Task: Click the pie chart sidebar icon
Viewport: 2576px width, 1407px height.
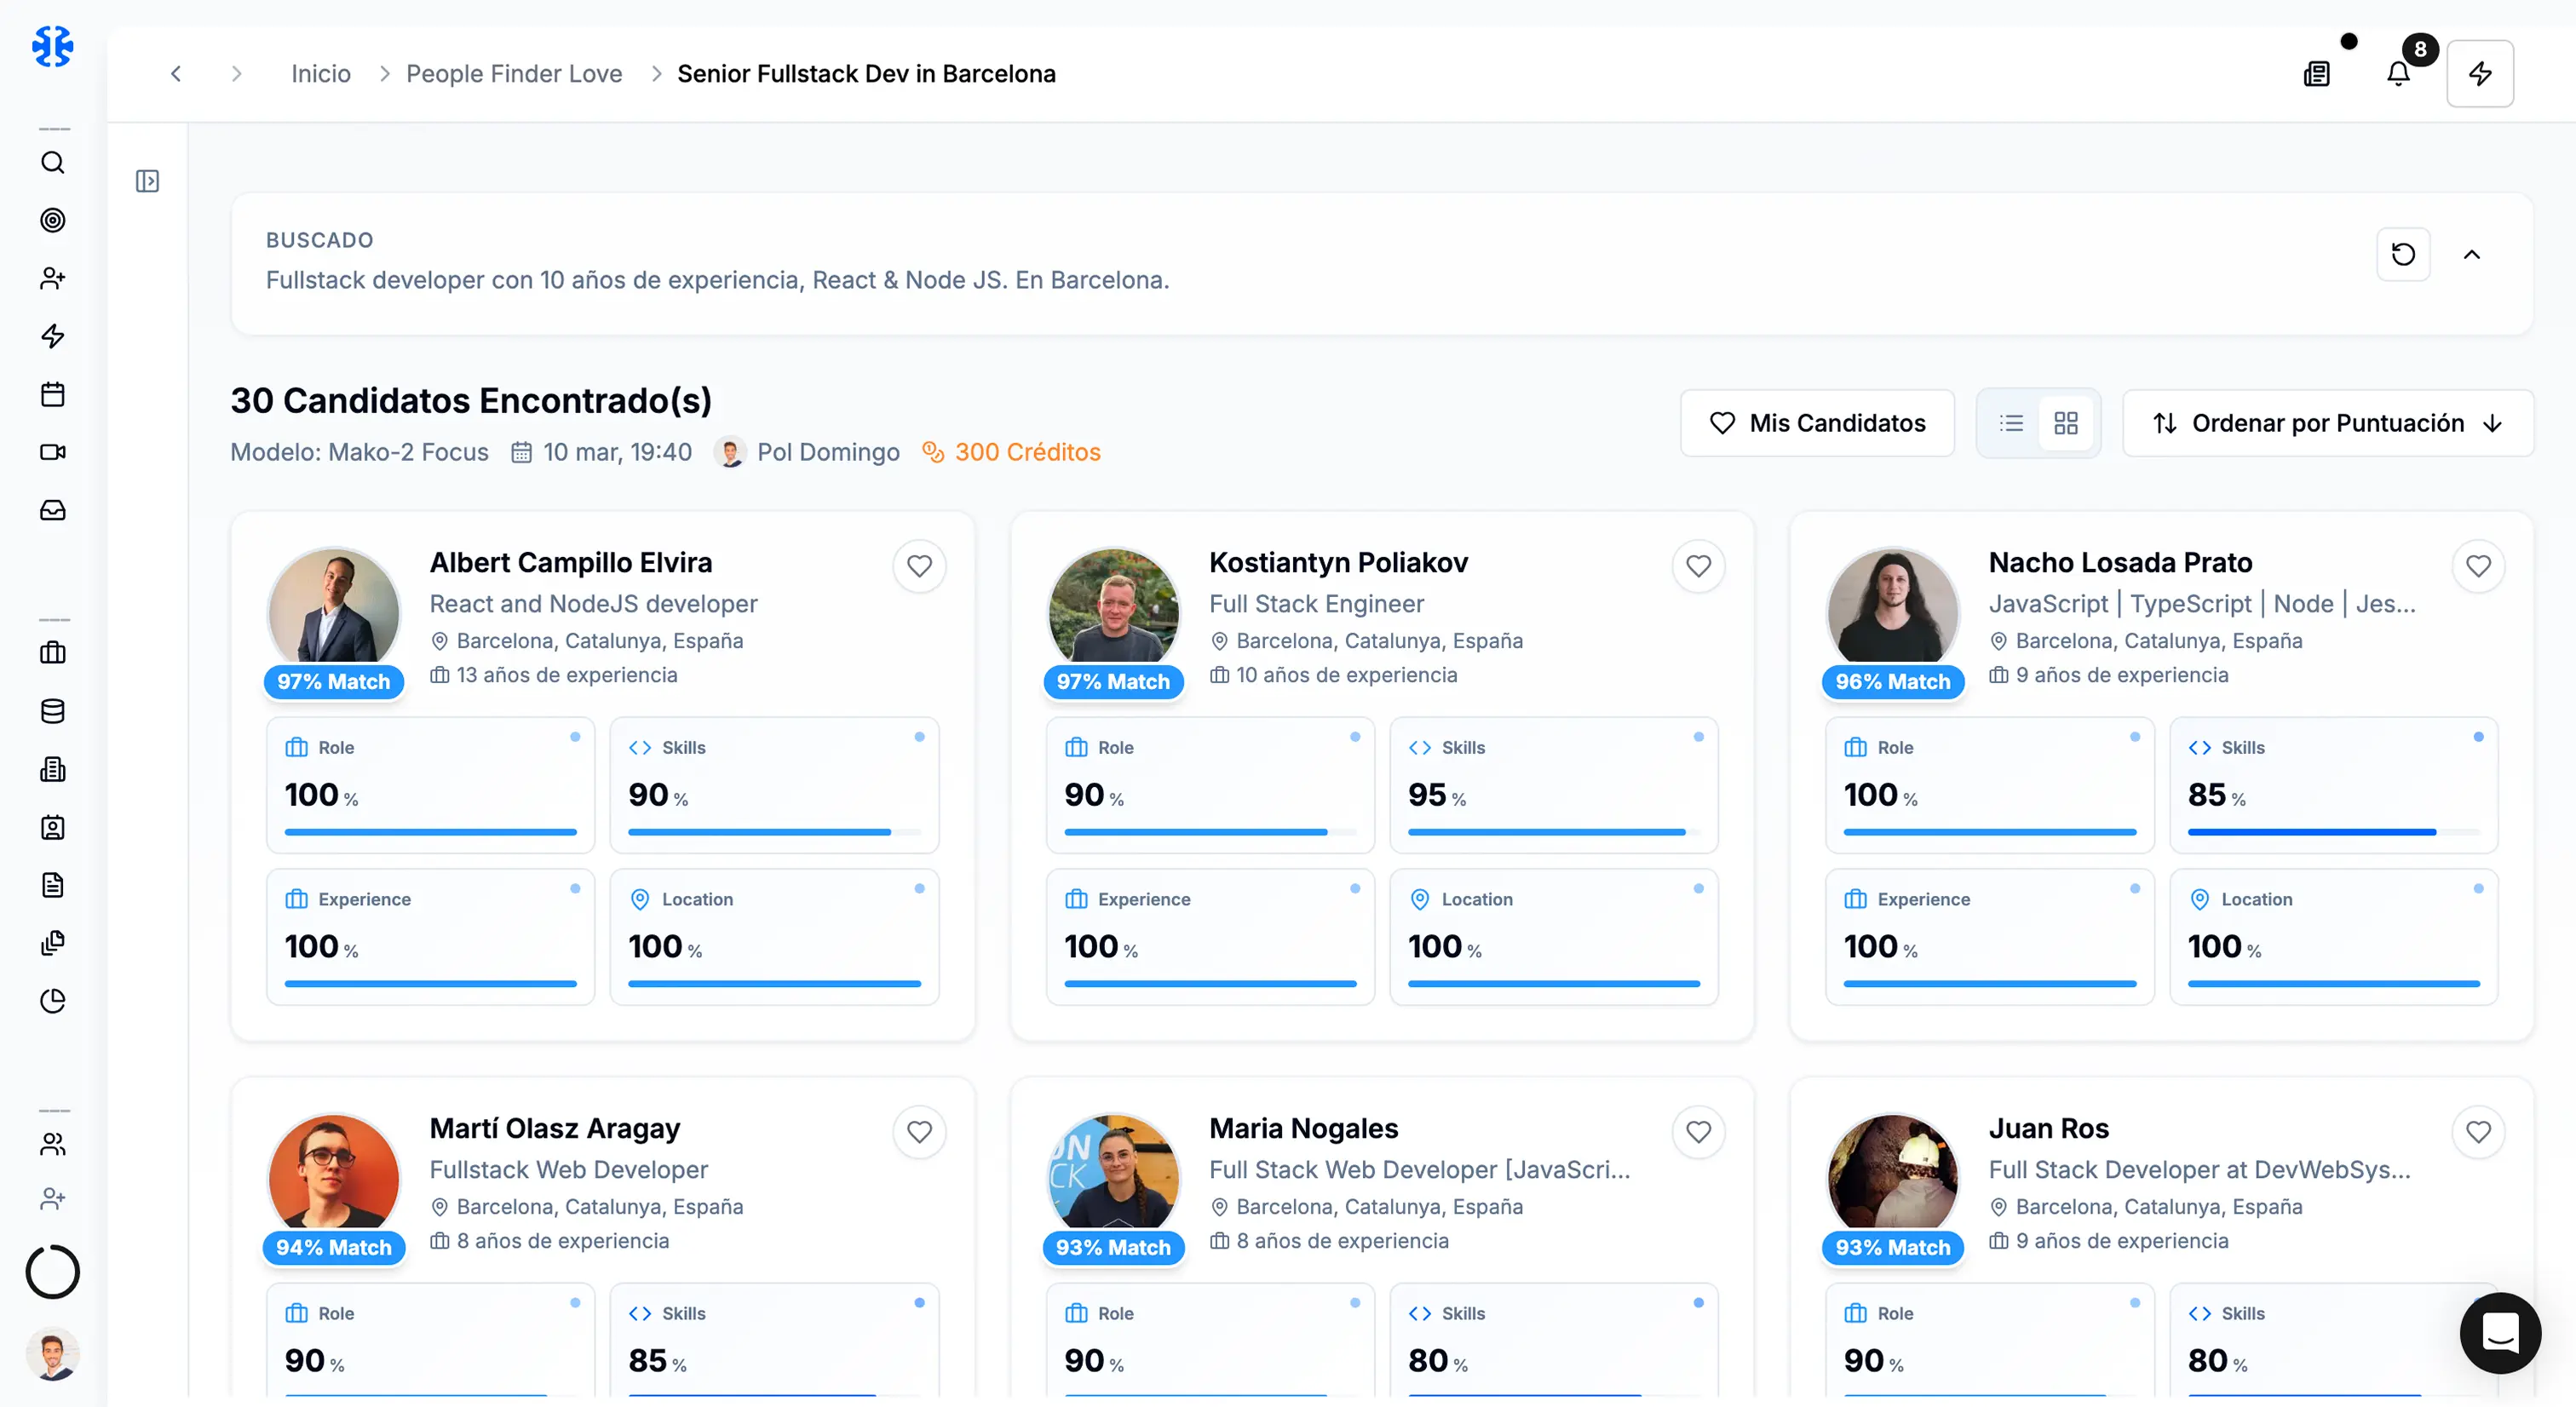Action: pos(52,1001)
